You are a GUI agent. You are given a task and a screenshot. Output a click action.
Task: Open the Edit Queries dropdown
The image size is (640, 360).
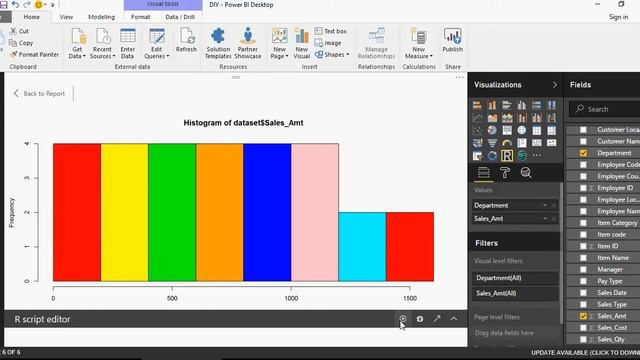click(x=156, y=53)
